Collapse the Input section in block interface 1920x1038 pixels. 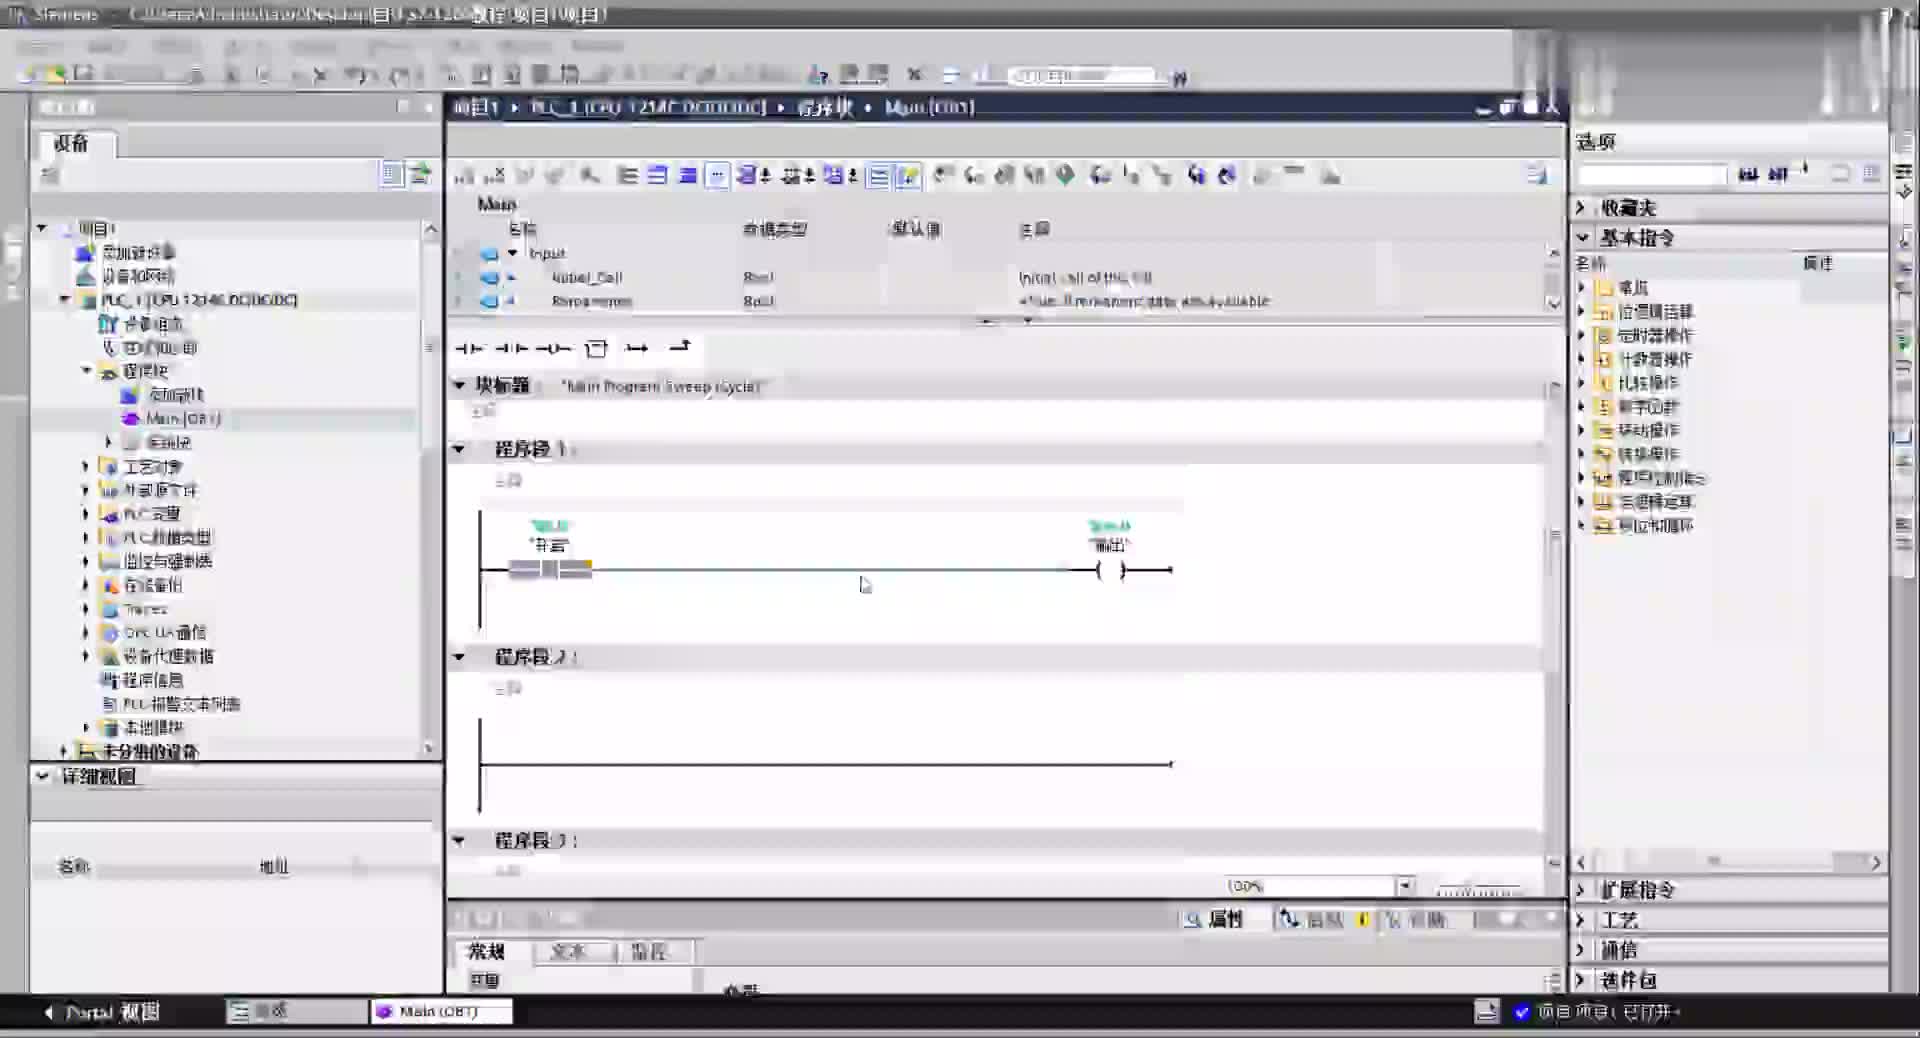(513, 253)
